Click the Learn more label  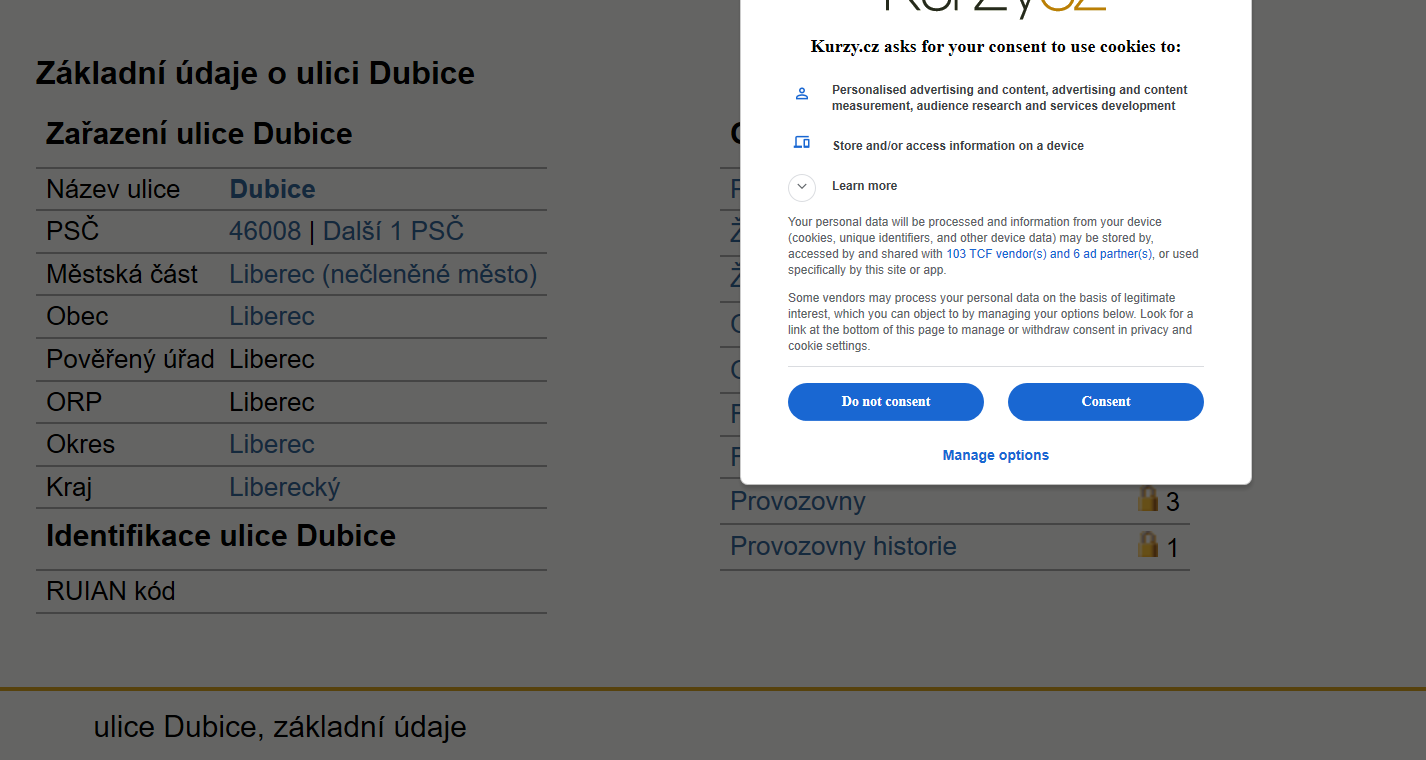tap(864, 186)
